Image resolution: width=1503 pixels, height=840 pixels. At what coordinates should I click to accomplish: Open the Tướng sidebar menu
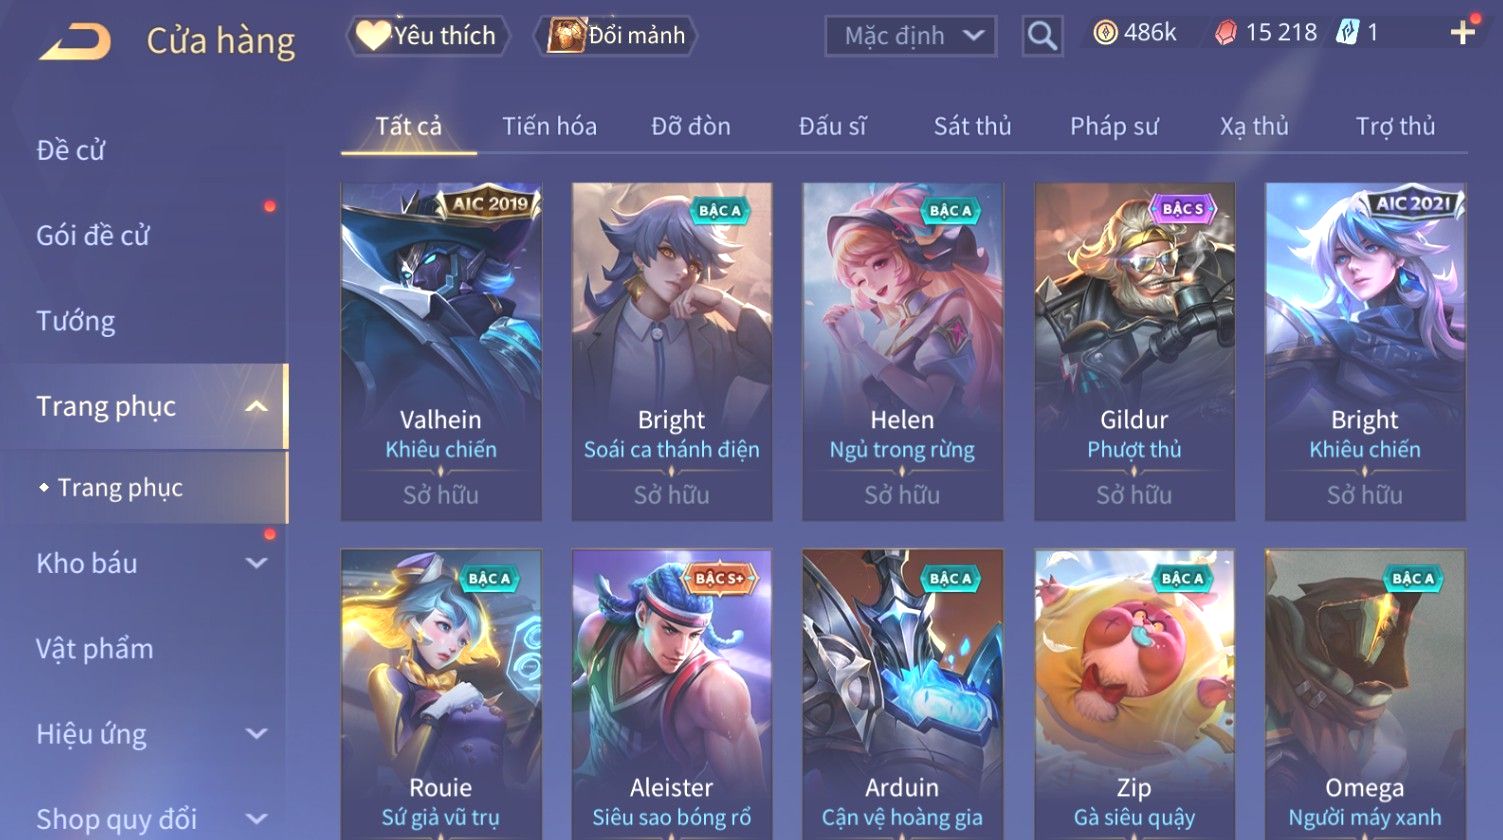tap(76, 321)
